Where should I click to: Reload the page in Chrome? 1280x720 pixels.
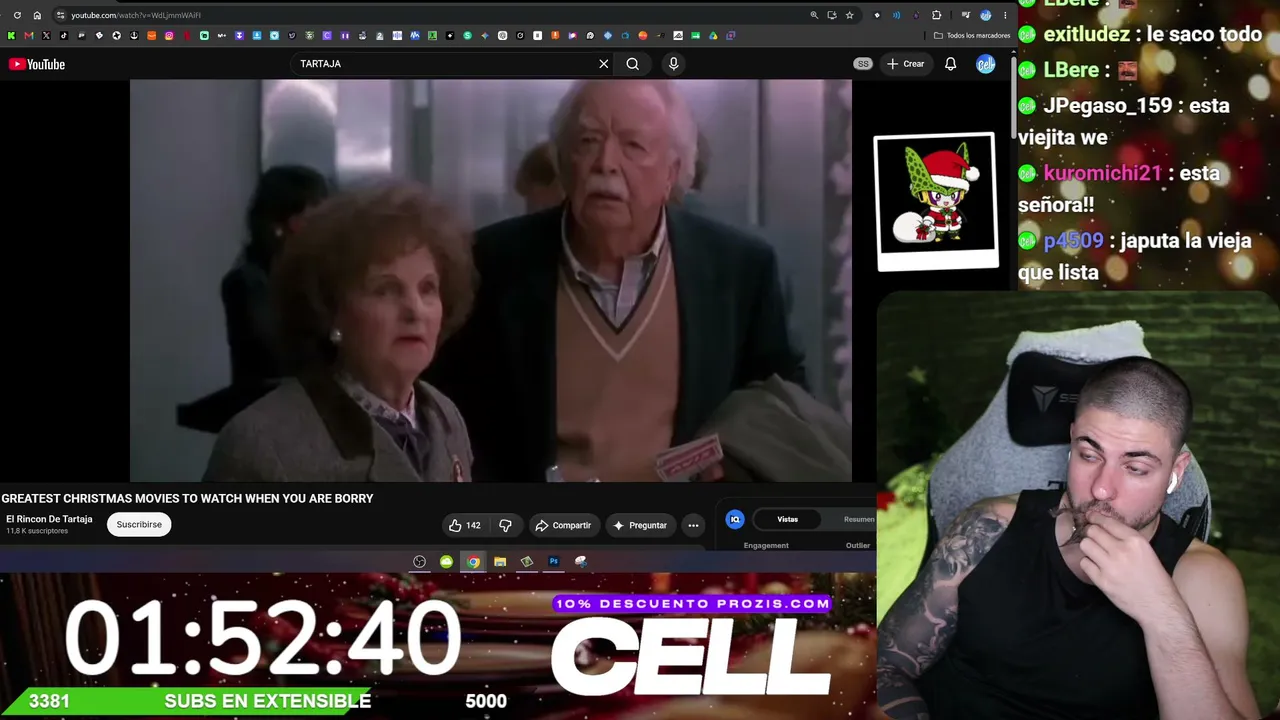17,15
